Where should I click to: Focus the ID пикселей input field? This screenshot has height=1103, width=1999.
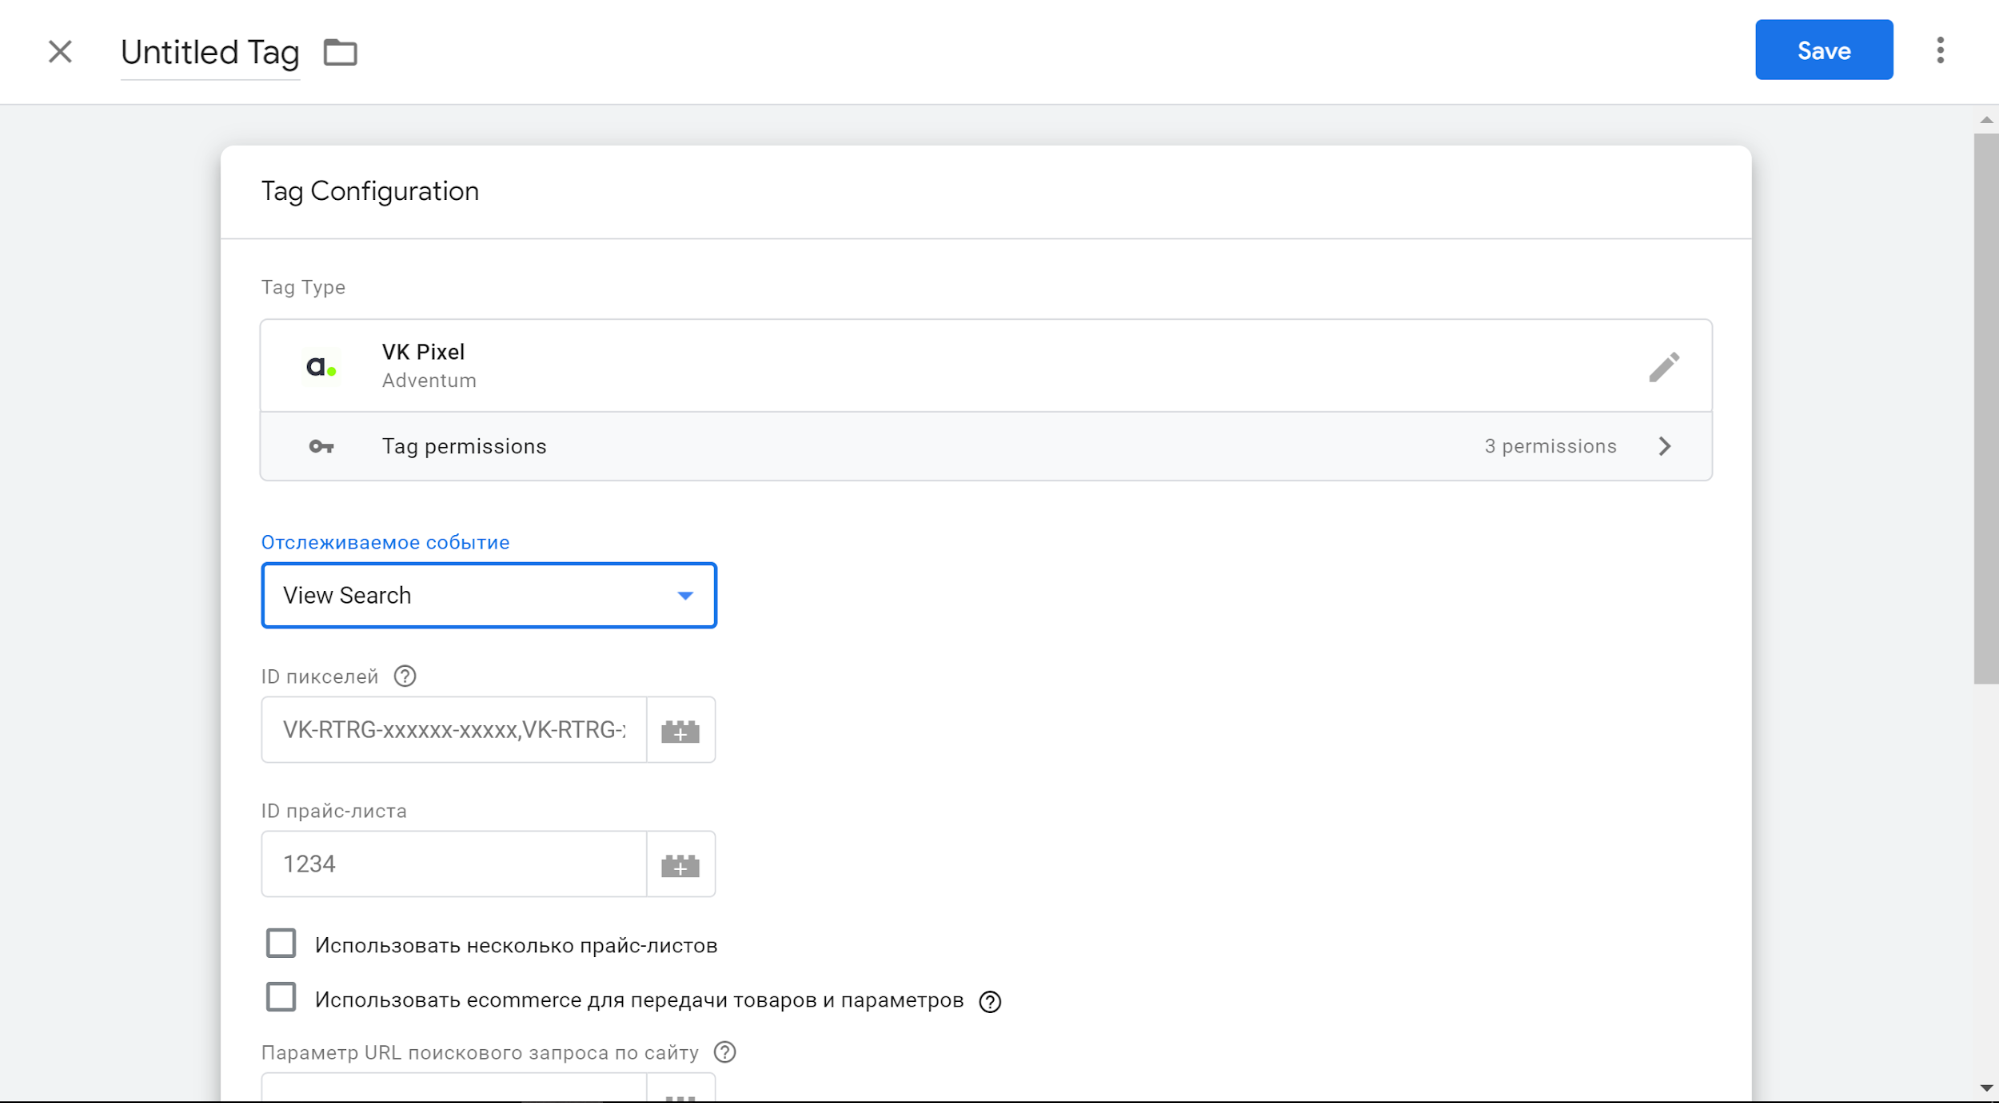click(454, 731)
